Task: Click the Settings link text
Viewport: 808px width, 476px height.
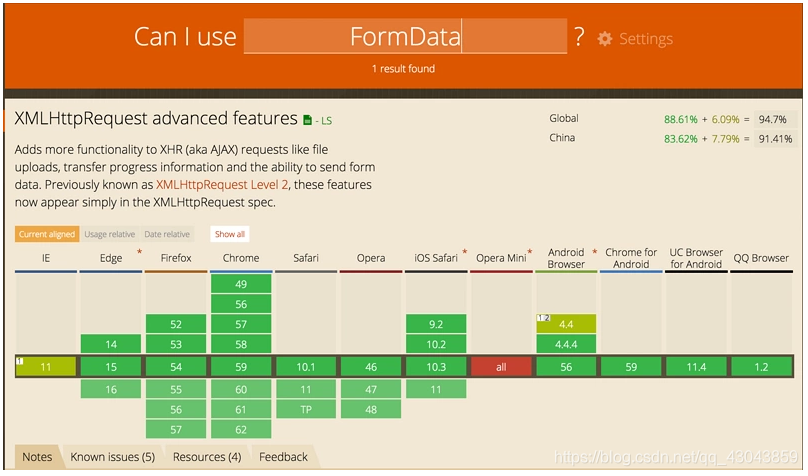Action: [646, 39]
